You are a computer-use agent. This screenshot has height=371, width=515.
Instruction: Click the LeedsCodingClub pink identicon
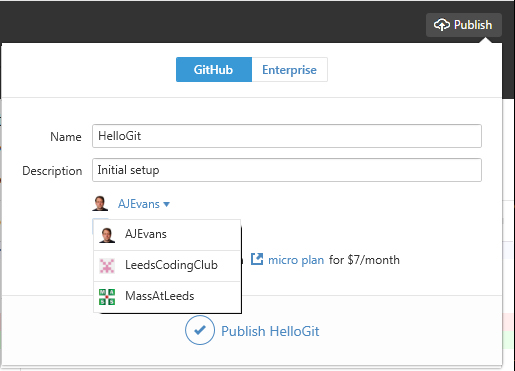[x=107, y=266]
